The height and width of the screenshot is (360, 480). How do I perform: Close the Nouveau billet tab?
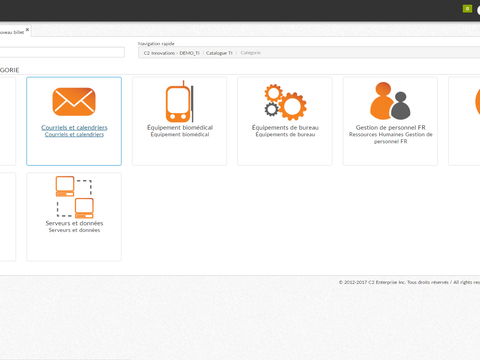coord(27,30)
